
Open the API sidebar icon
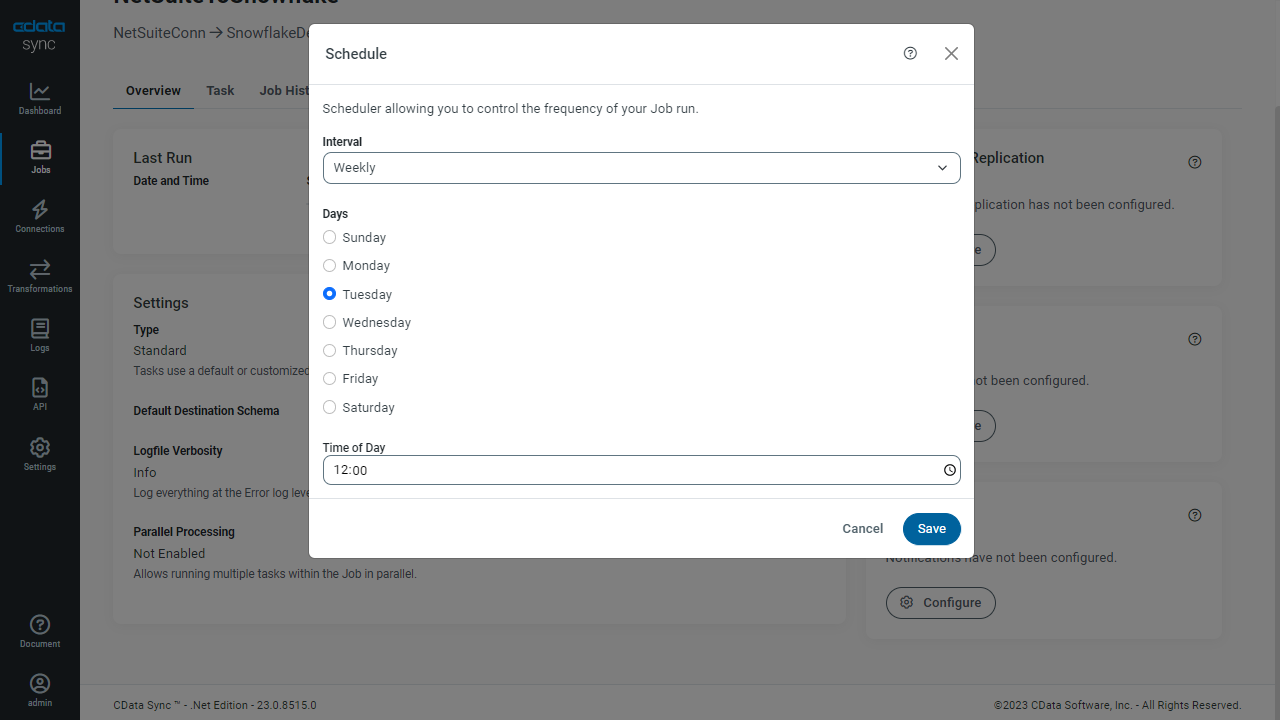tap(40, 394)
